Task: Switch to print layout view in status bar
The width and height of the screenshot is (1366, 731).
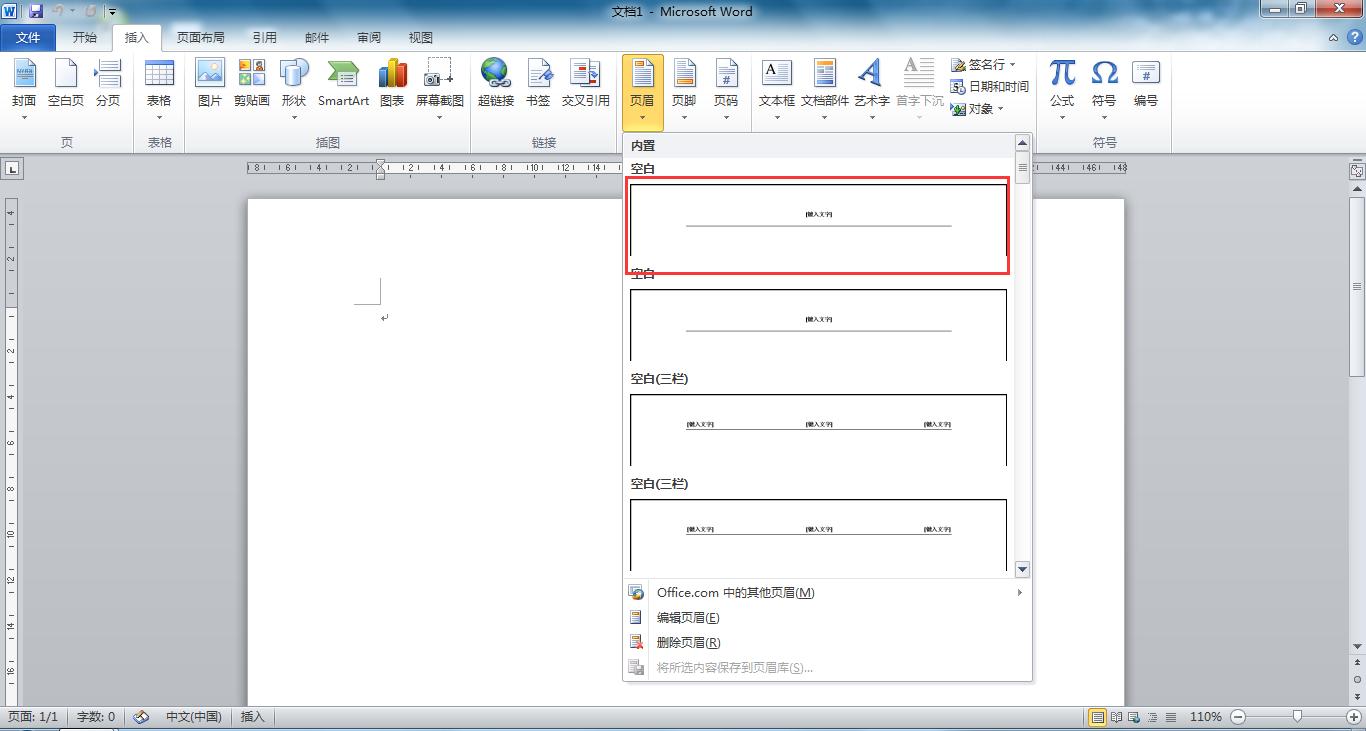Action: [x=1098, y=717]
